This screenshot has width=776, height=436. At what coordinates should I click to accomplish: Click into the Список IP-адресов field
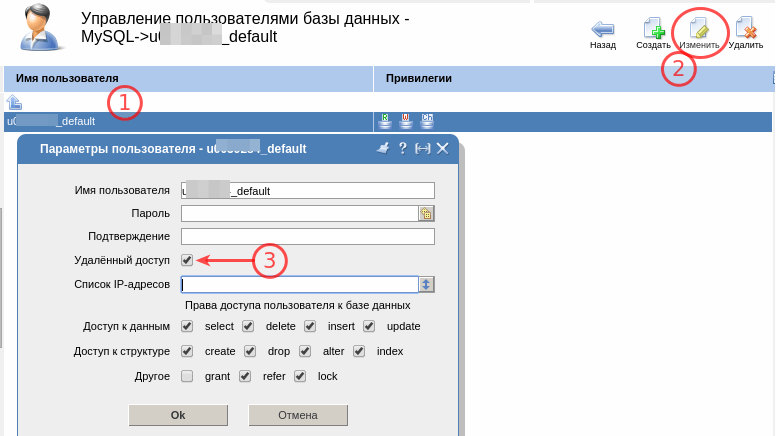point(300,285)
